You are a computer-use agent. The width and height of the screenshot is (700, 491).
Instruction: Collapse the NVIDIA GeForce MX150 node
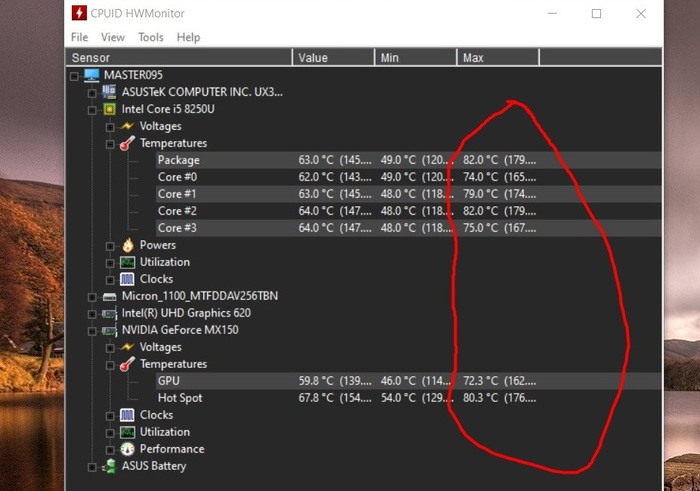[92, 331]
